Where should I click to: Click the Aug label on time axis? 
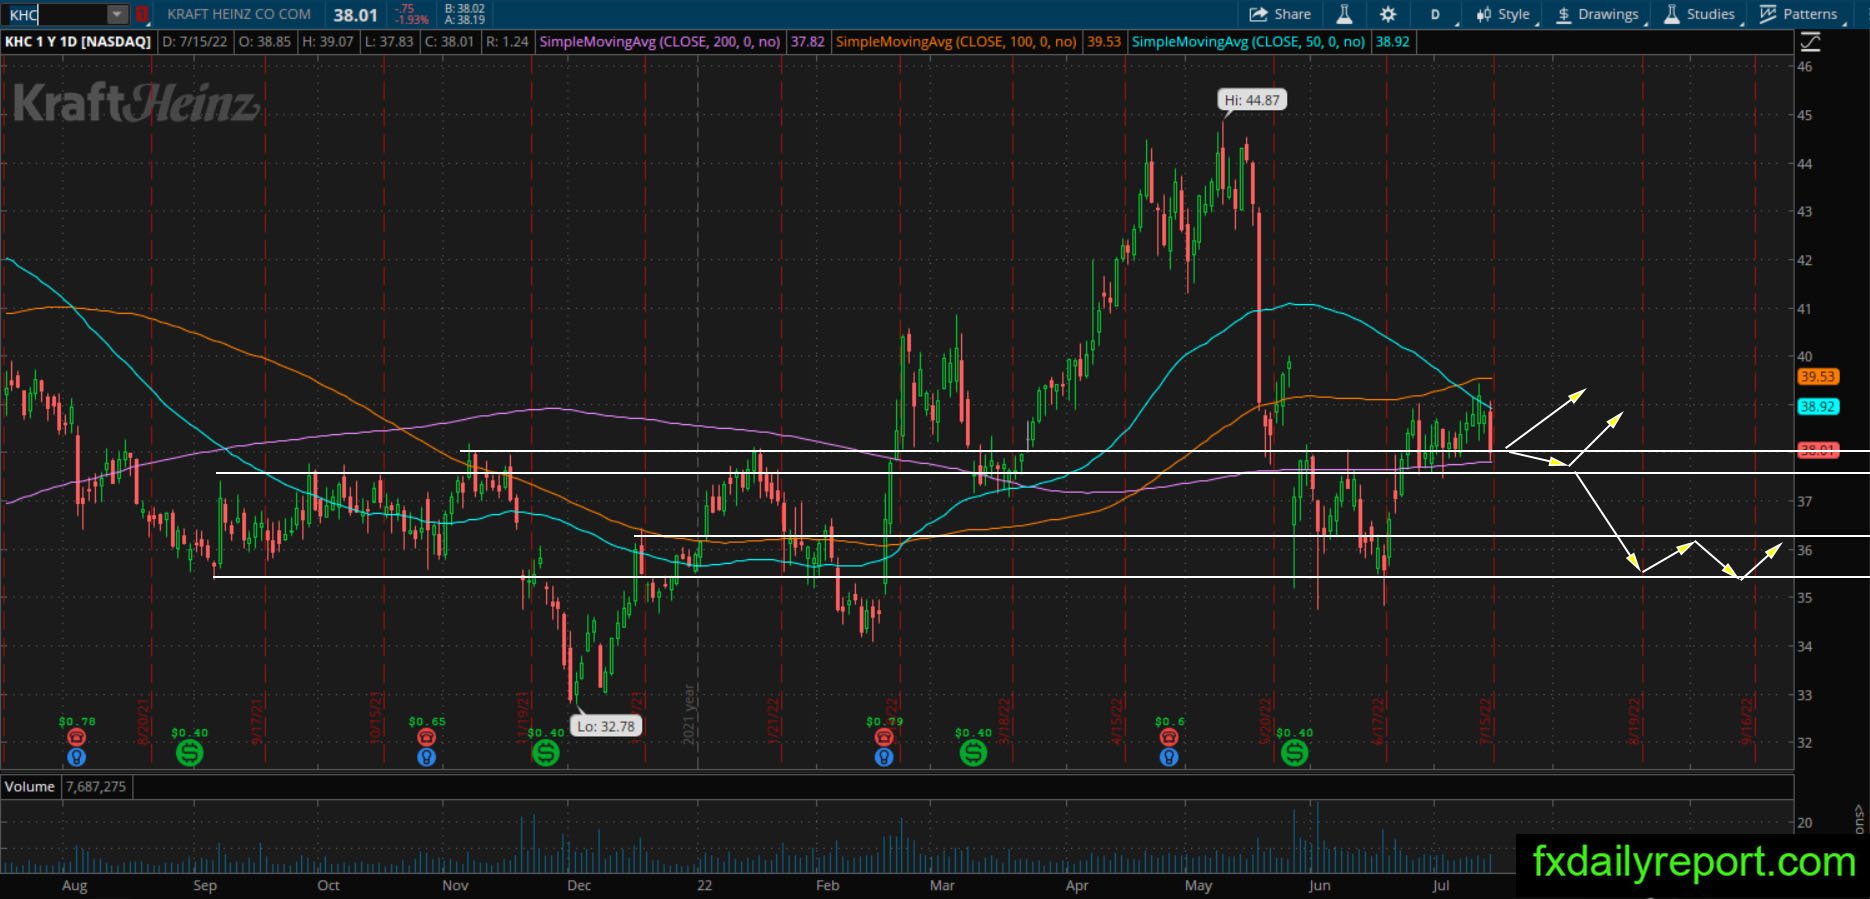click(74, 886)
